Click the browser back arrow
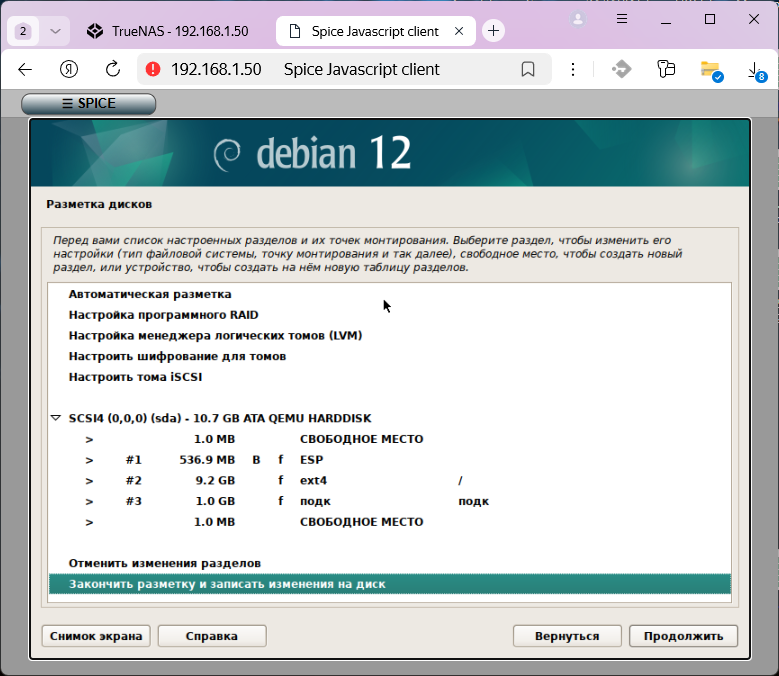This screenshot has width=779, height=676. 25,70
